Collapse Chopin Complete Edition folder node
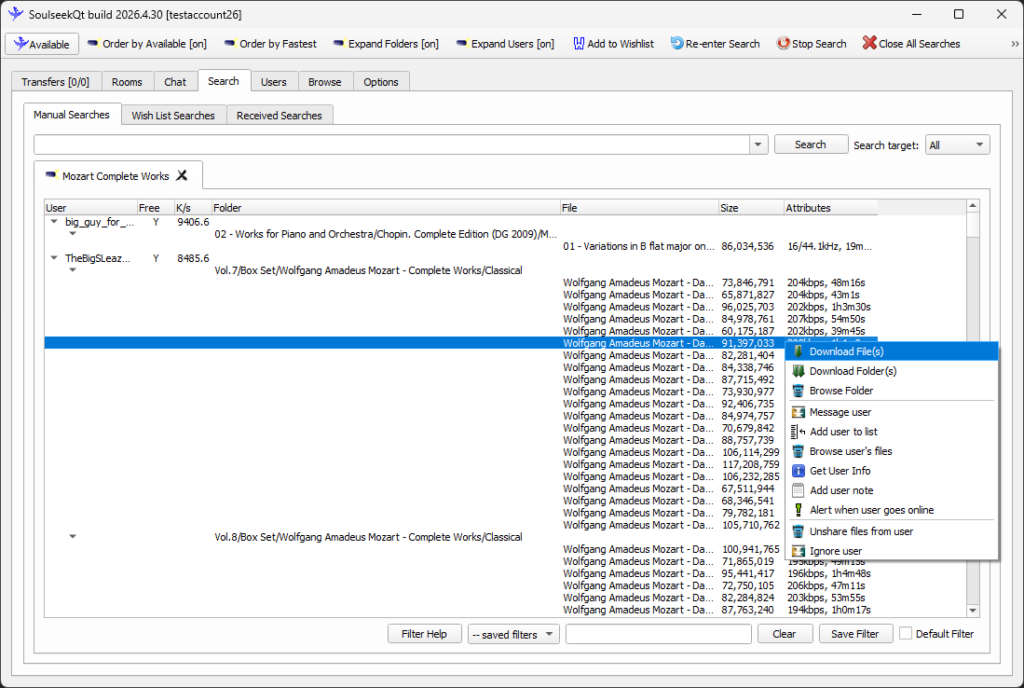Image resolution: width=1024 pixels, height=688 pixels. coord(72,234)
